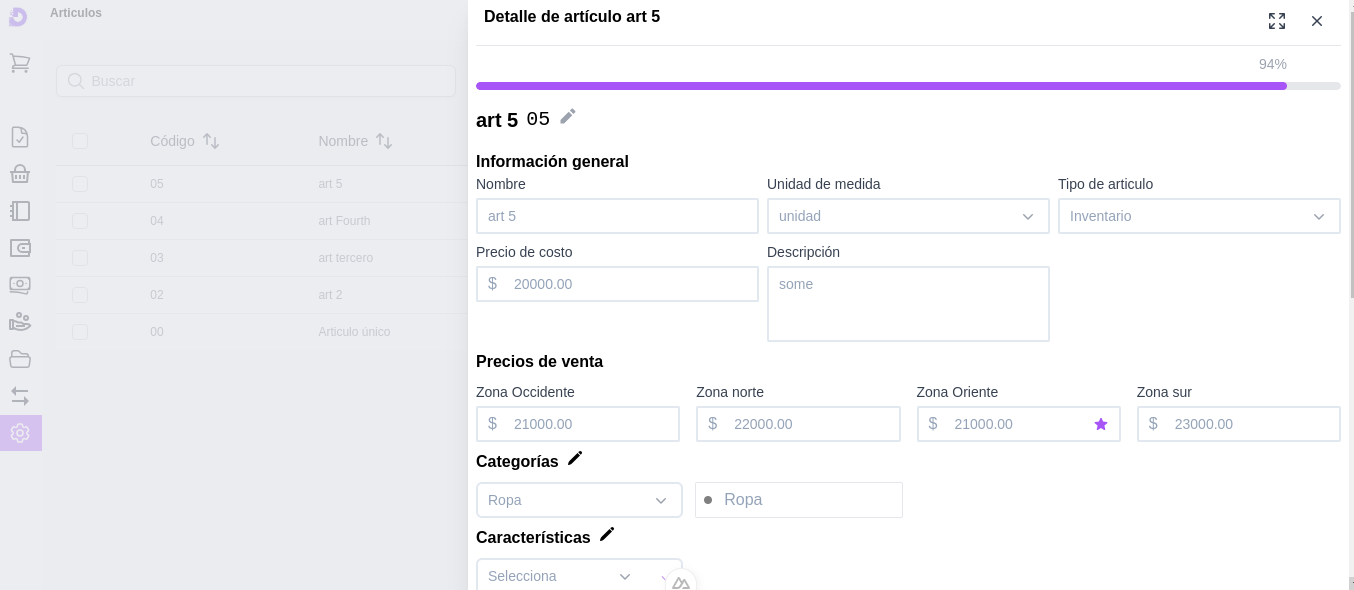
Task: Click the pencil icon beside Categorías
Action: [575, 459]
